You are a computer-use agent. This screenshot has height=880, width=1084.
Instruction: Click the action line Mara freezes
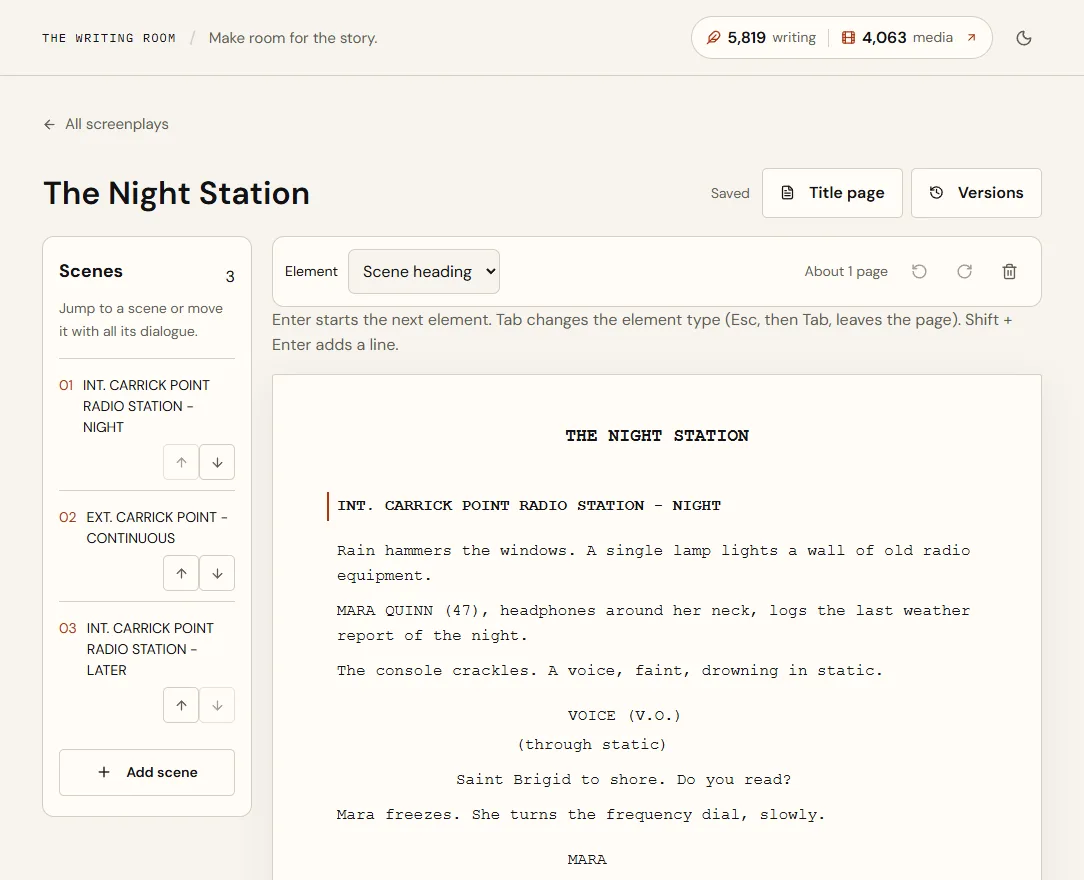[581, 814]
